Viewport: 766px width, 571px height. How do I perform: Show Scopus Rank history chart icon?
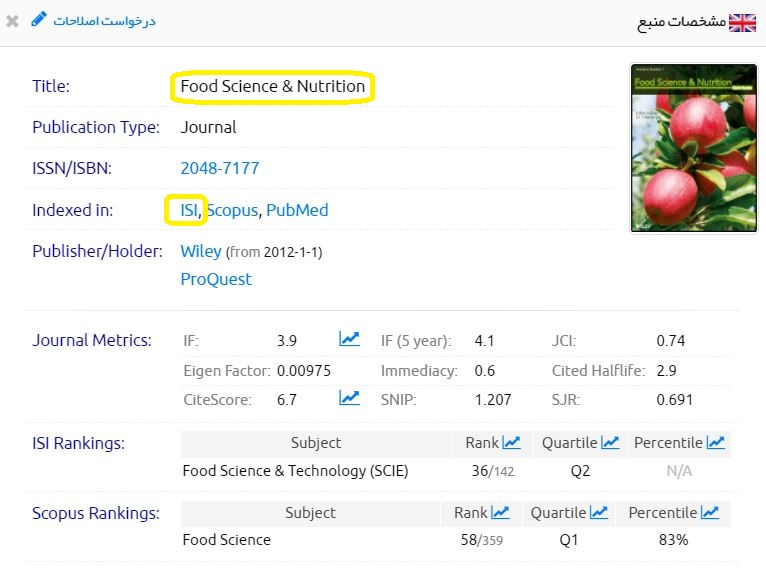point(500,512)
